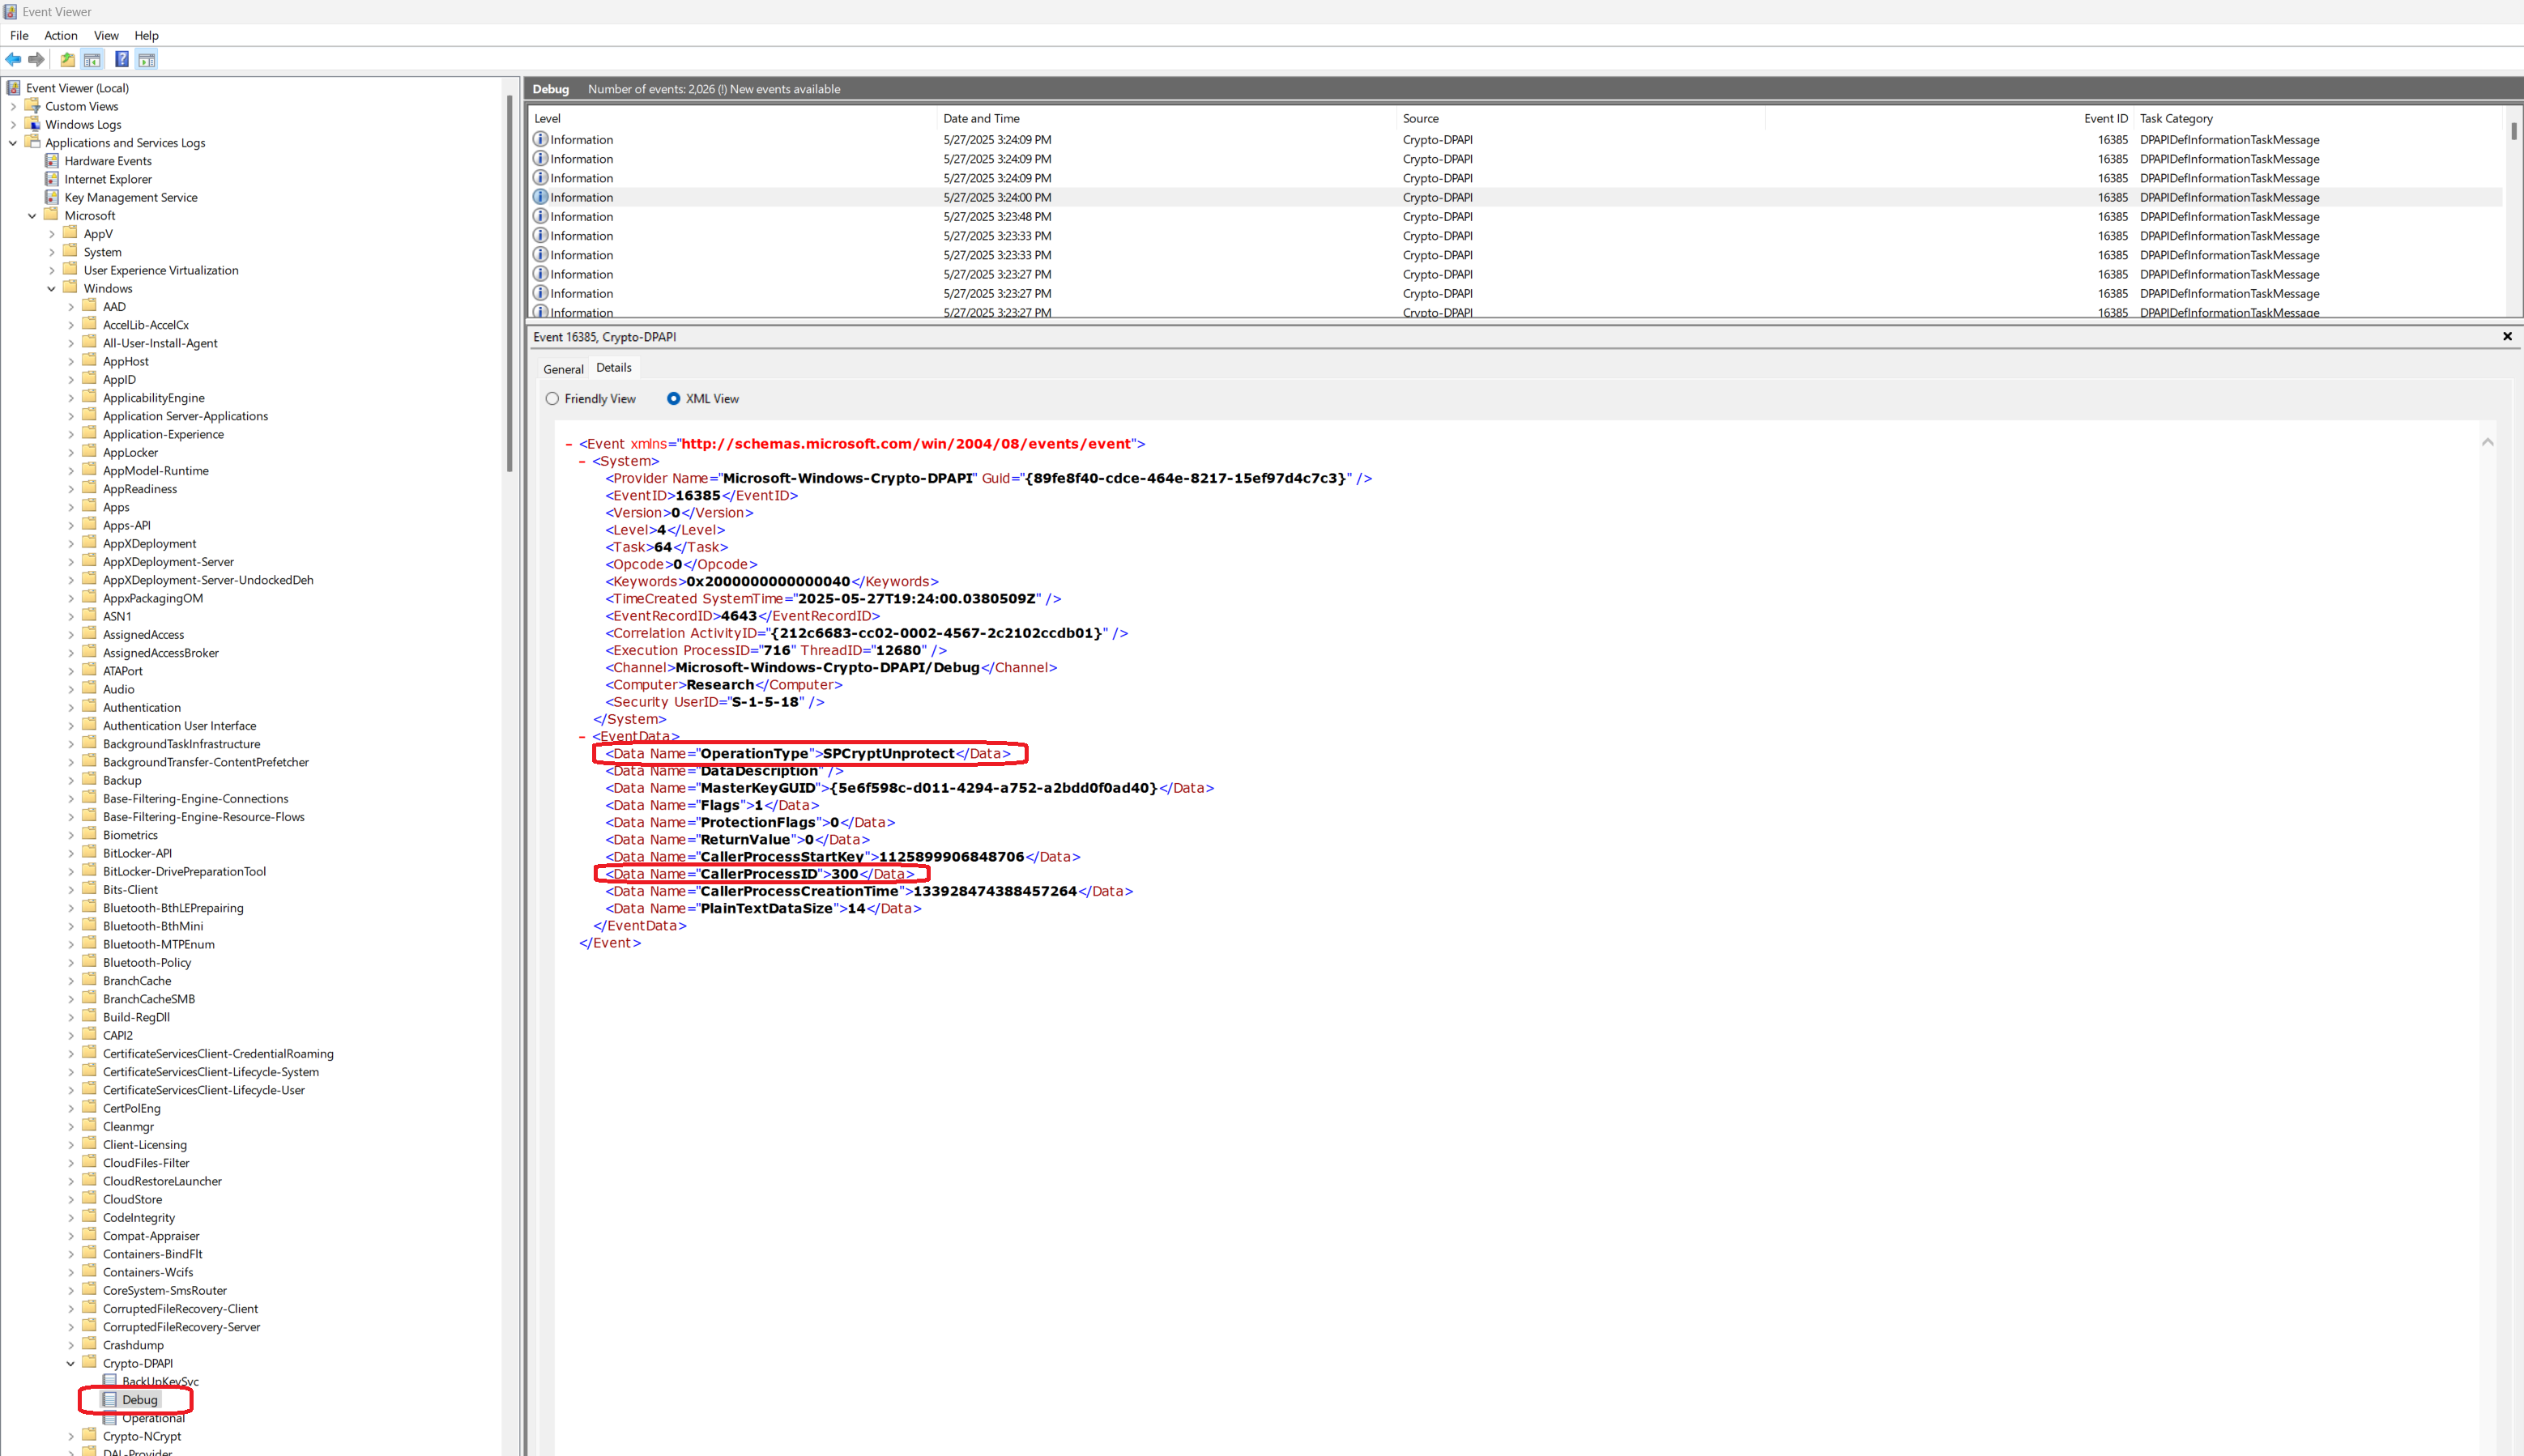Click the CodeIntegrity folder icon
The height and width of the screenshot is (1456, 2524).
click(x=89, y=1217)
